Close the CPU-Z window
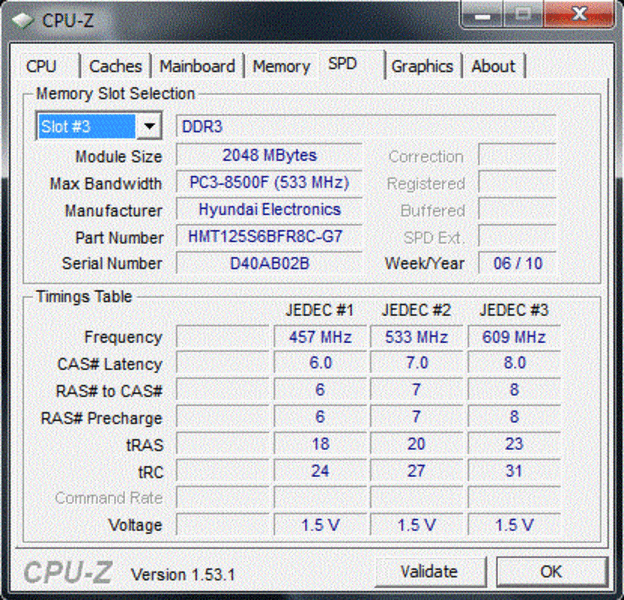This screenshot has width=624, height=600. (x=579, y=15)
